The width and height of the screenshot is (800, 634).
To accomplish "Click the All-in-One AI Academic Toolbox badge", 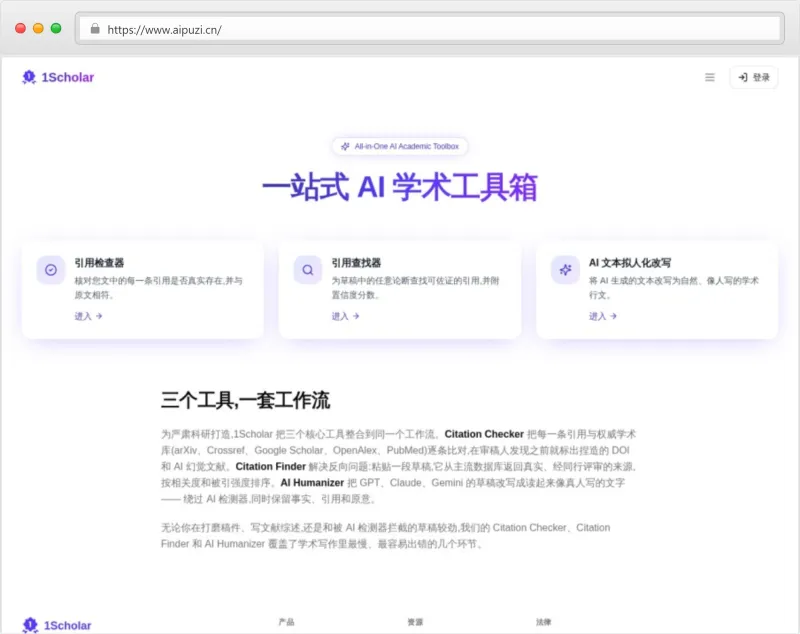I will pos(399,146).
